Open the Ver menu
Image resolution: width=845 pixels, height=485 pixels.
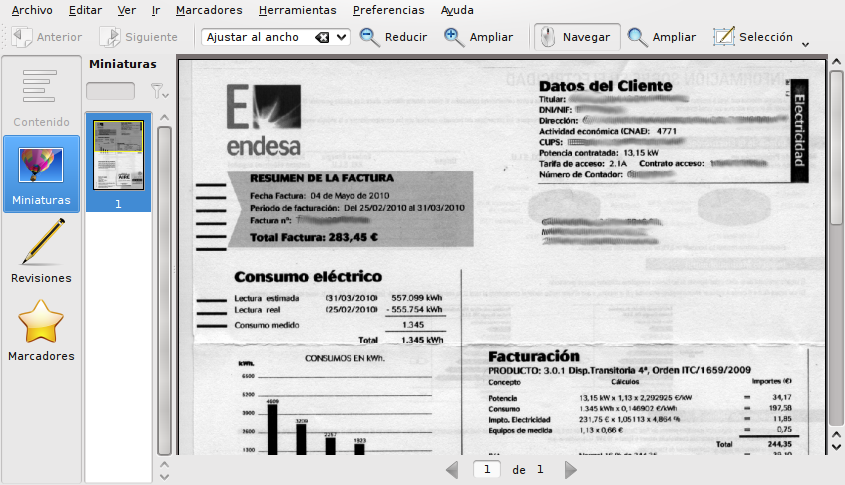127,10
